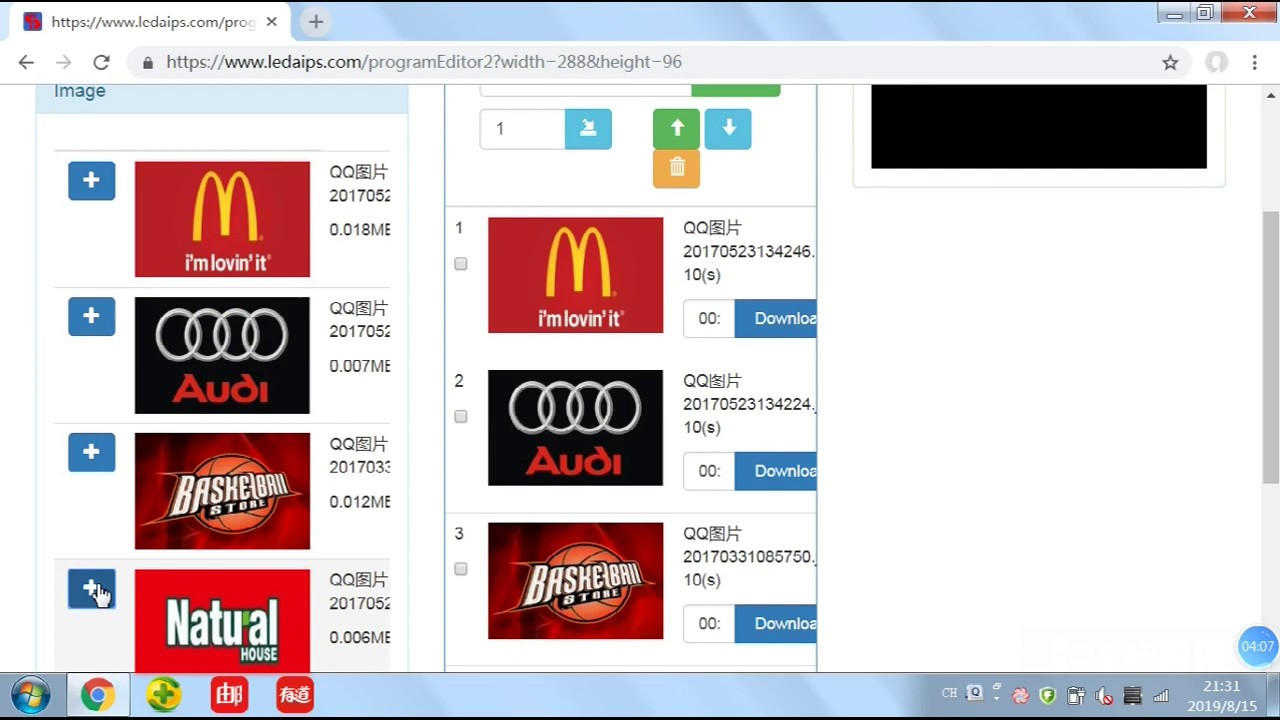The width and height of the screenshot is (1280, 720).
Task: Add the McDonald's image with plus button
Action: click(91, 181)
